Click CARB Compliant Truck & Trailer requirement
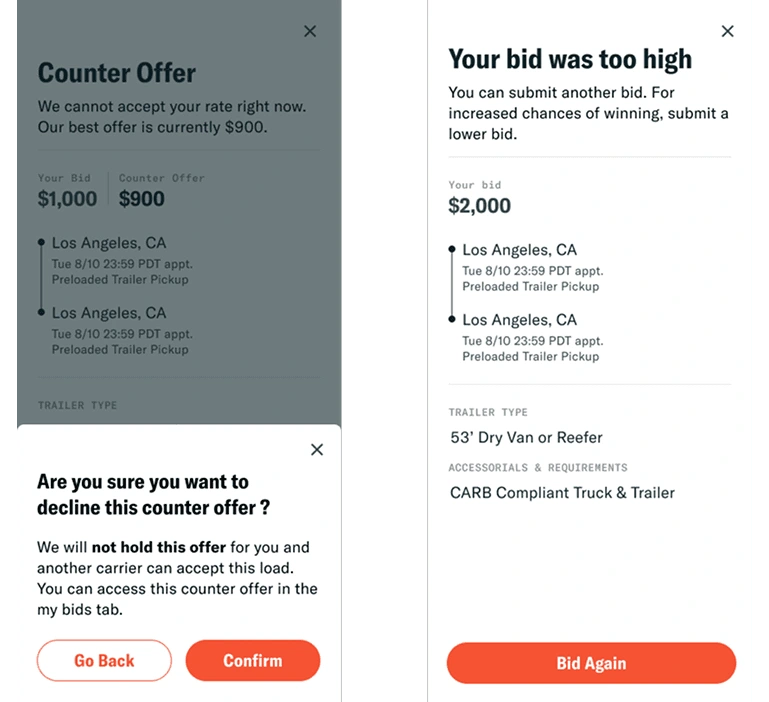This screenshot has width=769, height=702. tap(562, 492)
